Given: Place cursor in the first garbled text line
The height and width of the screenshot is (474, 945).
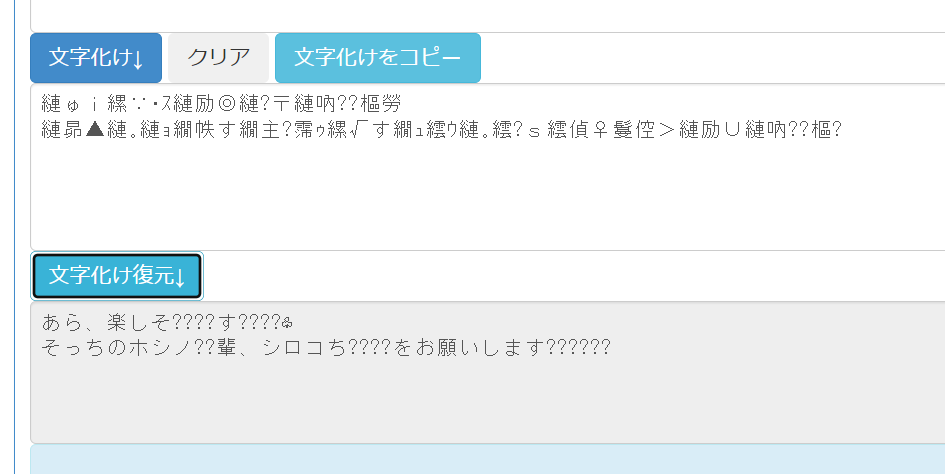Looking at the screenshot, I should (221, 104).
